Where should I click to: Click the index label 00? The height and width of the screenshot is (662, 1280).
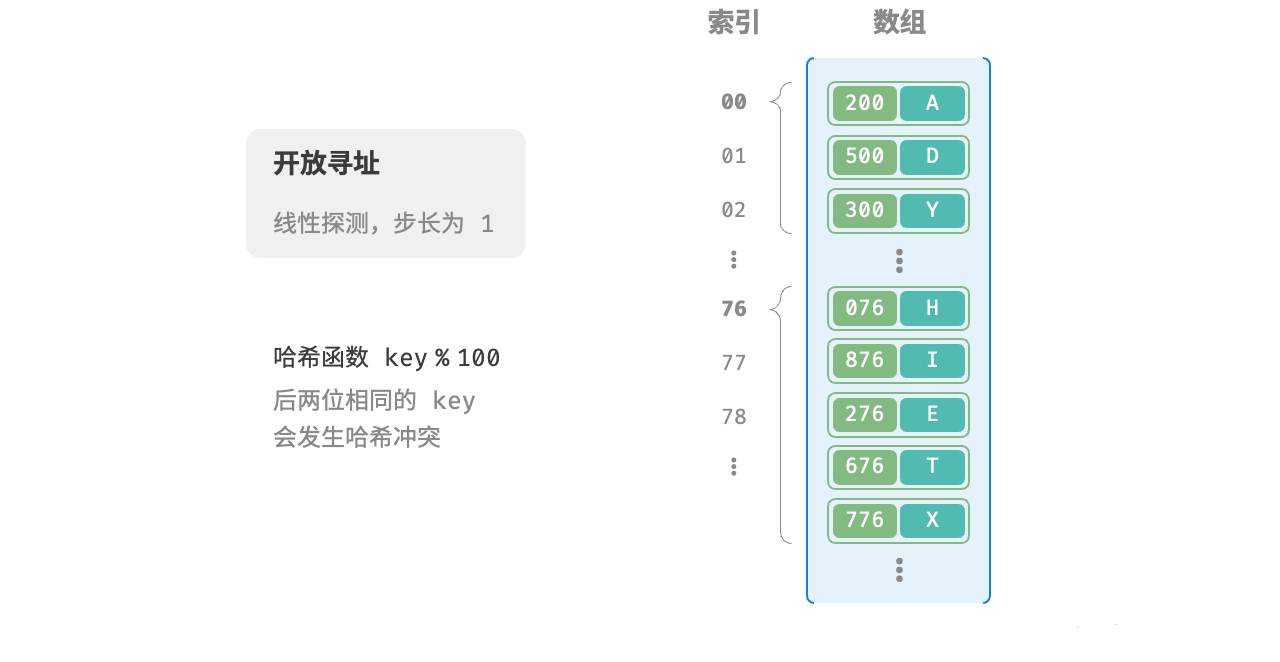tap(734, 102)
